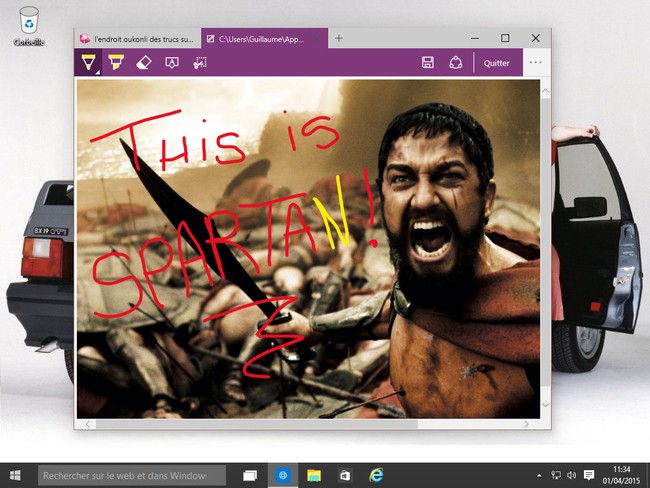Share the annotated web note
This screenshot has width=650, height=488.
[455, 62]
